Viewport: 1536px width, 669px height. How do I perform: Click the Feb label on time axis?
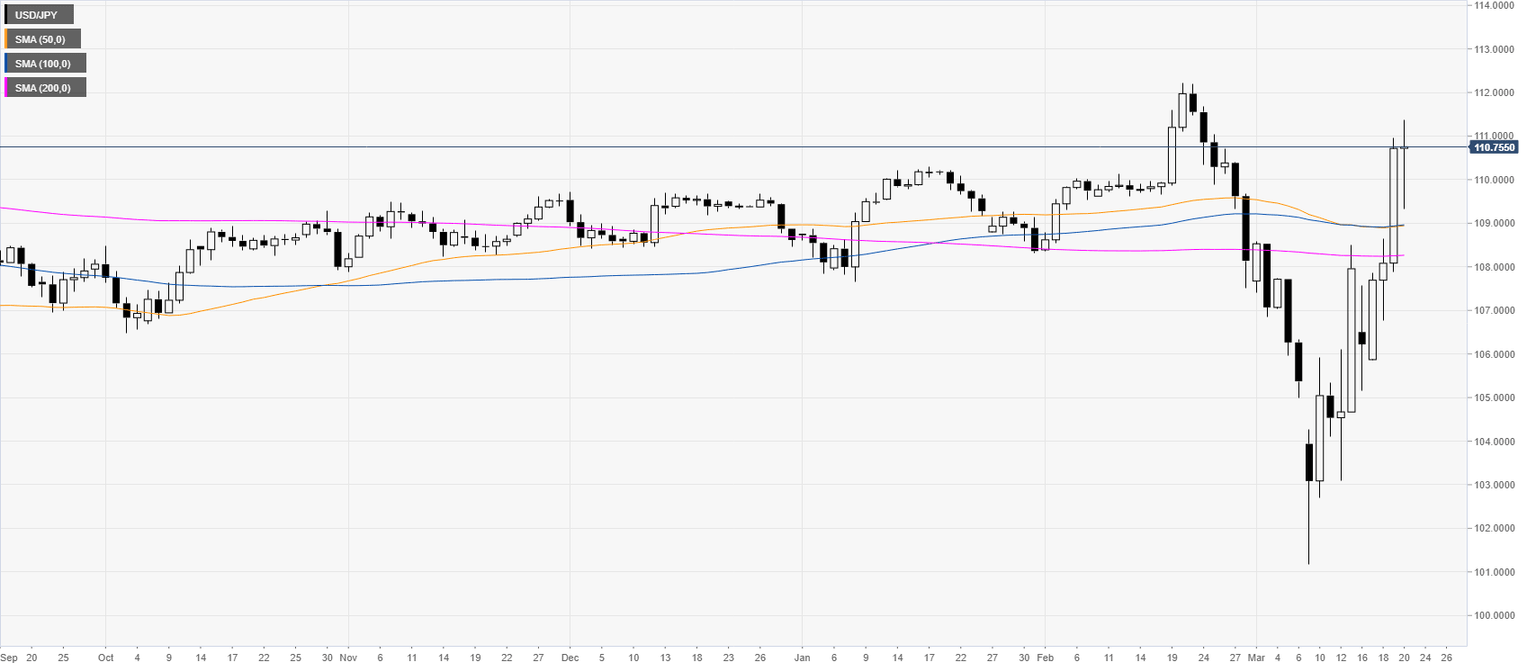pyautogui.click(x=1044, y=659)
